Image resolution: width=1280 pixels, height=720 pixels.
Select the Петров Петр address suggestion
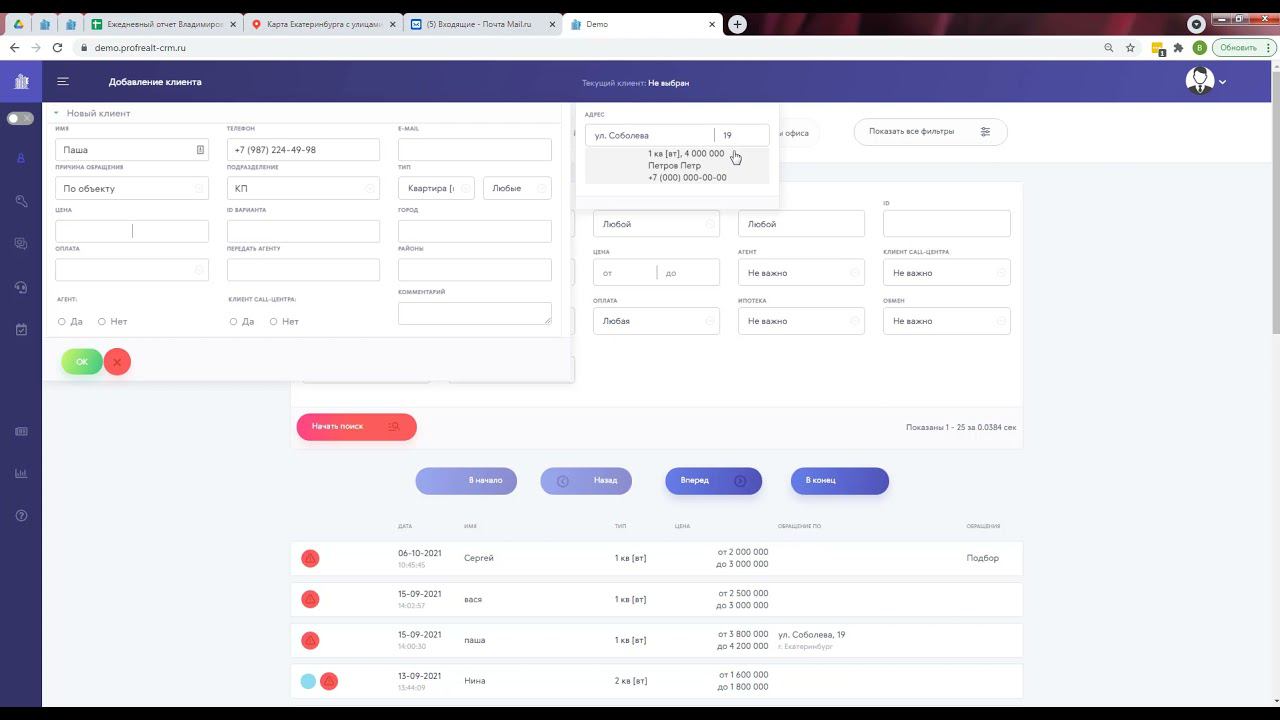point(677,166)
